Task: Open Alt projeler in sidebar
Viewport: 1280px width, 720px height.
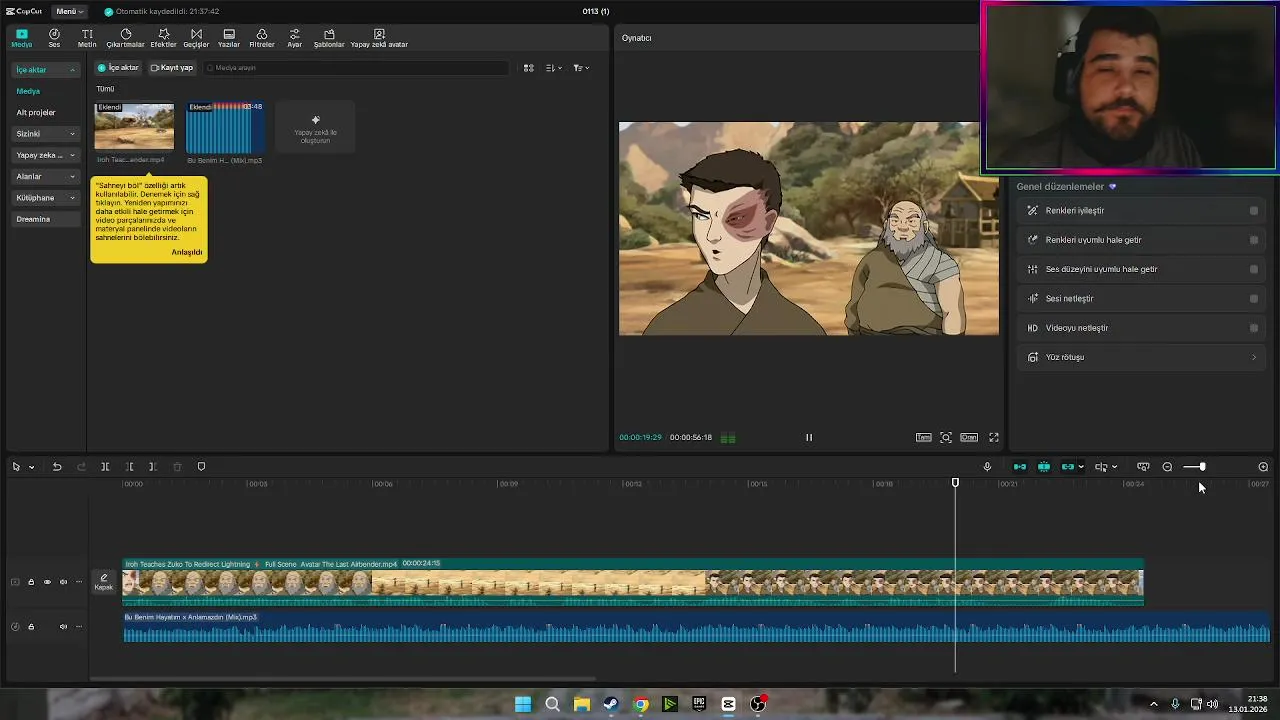Action: 36,113
